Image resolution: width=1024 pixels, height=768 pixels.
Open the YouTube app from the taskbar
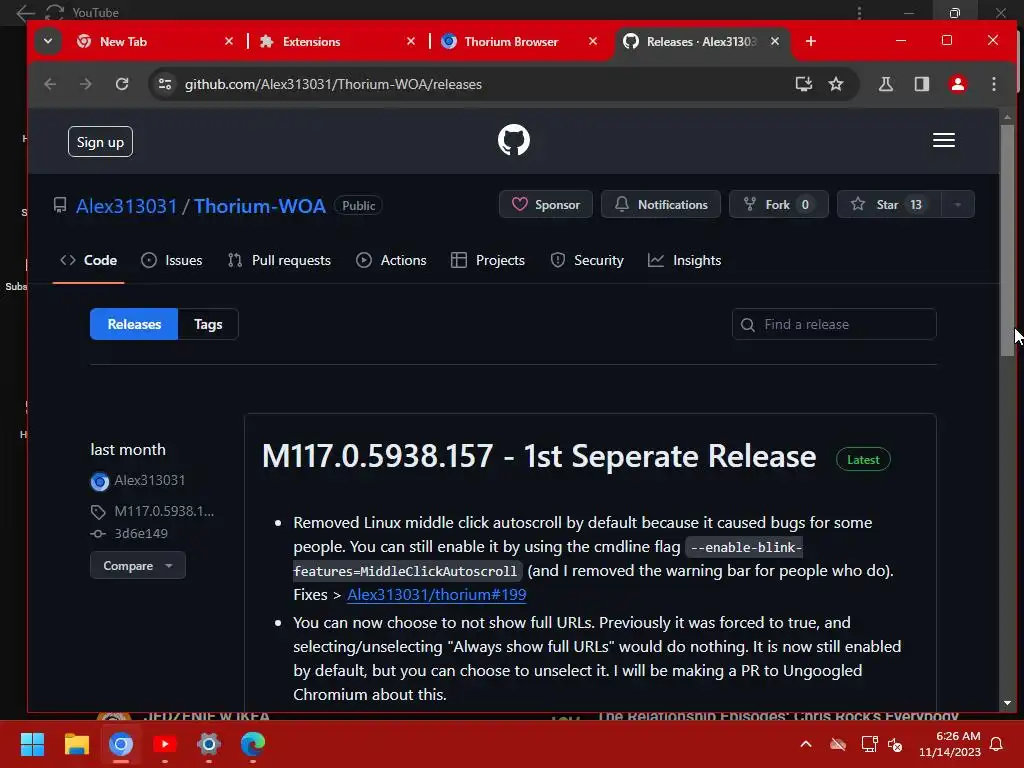pyautogui.click(x=165, y=744)
